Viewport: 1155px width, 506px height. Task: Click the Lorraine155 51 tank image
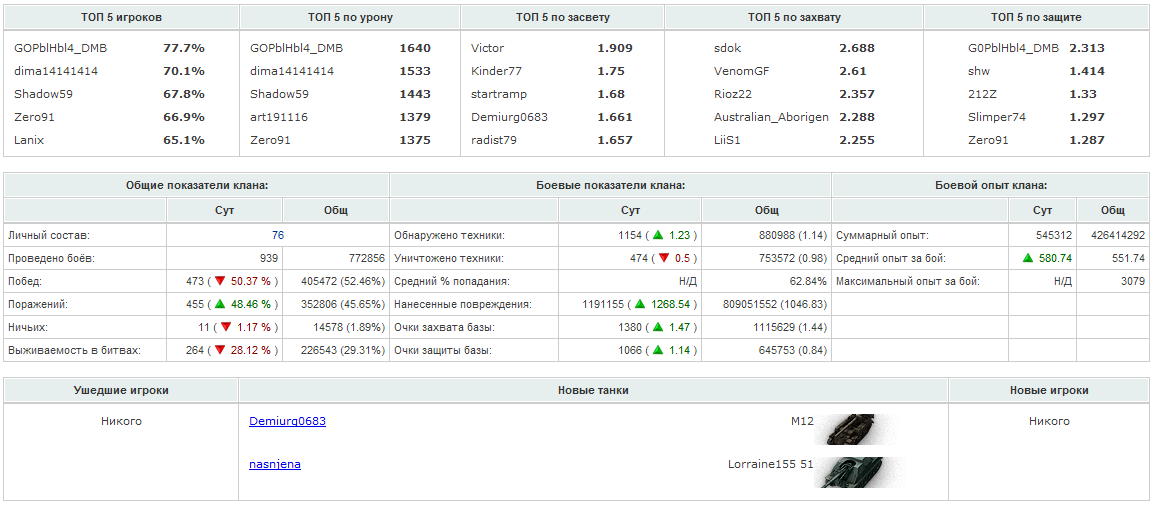pos(850,471)
